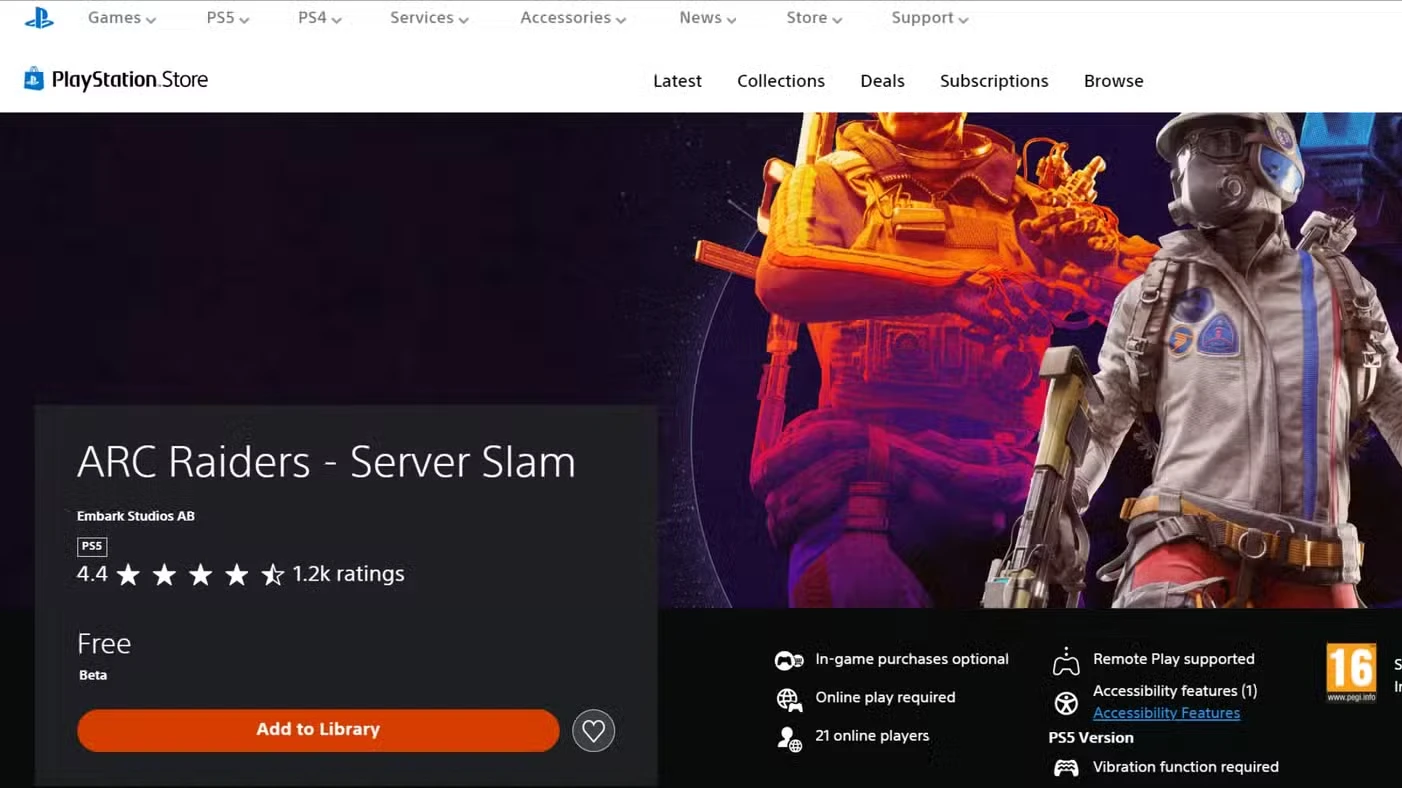Click the PS5 Version heading

[1091, 738]
